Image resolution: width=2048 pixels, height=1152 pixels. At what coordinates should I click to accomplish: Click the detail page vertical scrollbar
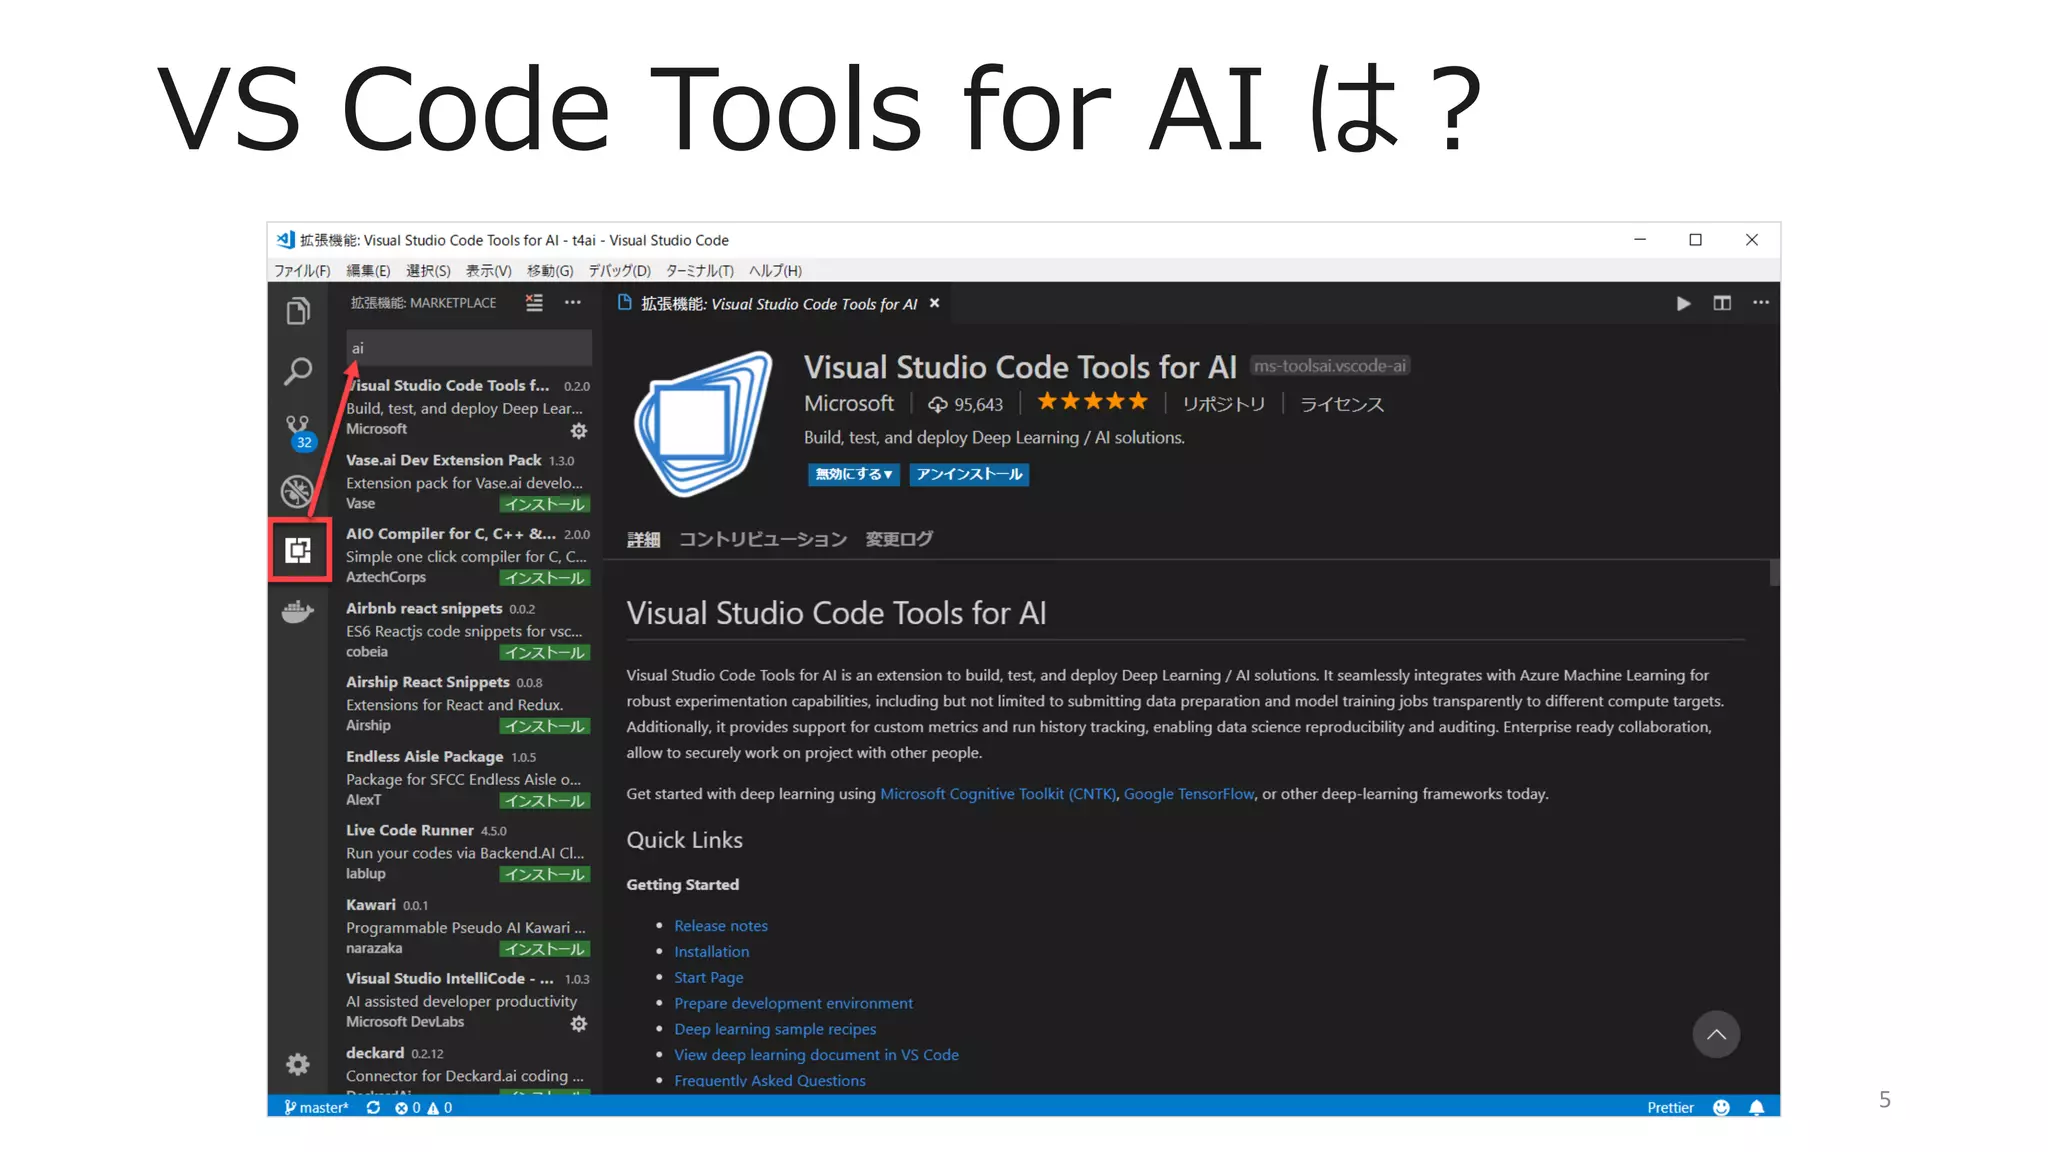click(1775, 573)
